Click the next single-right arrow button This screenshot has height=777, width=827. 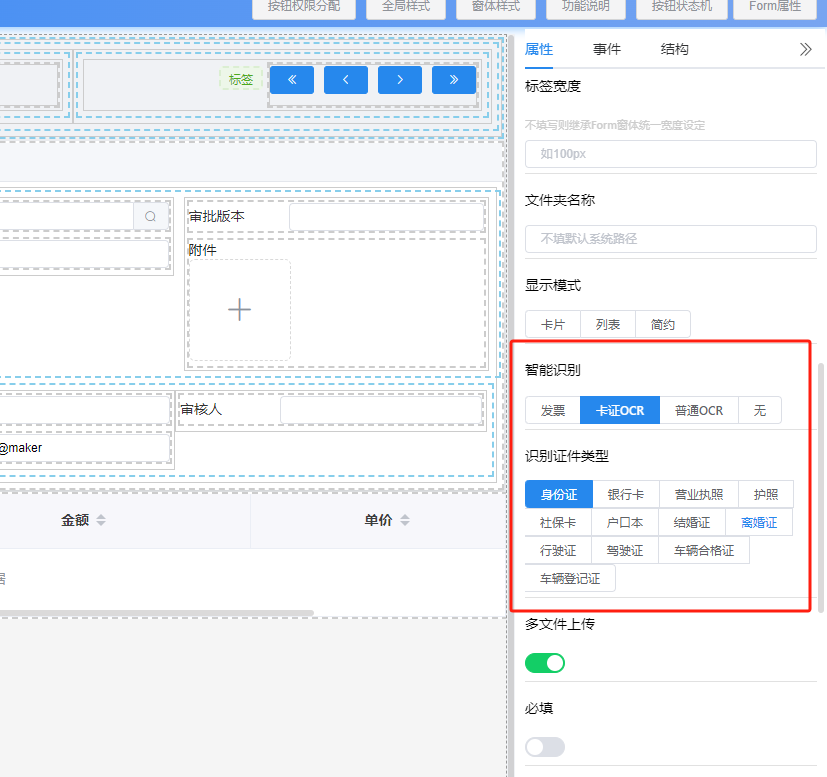pyautogui.click(x=400, y=80)
